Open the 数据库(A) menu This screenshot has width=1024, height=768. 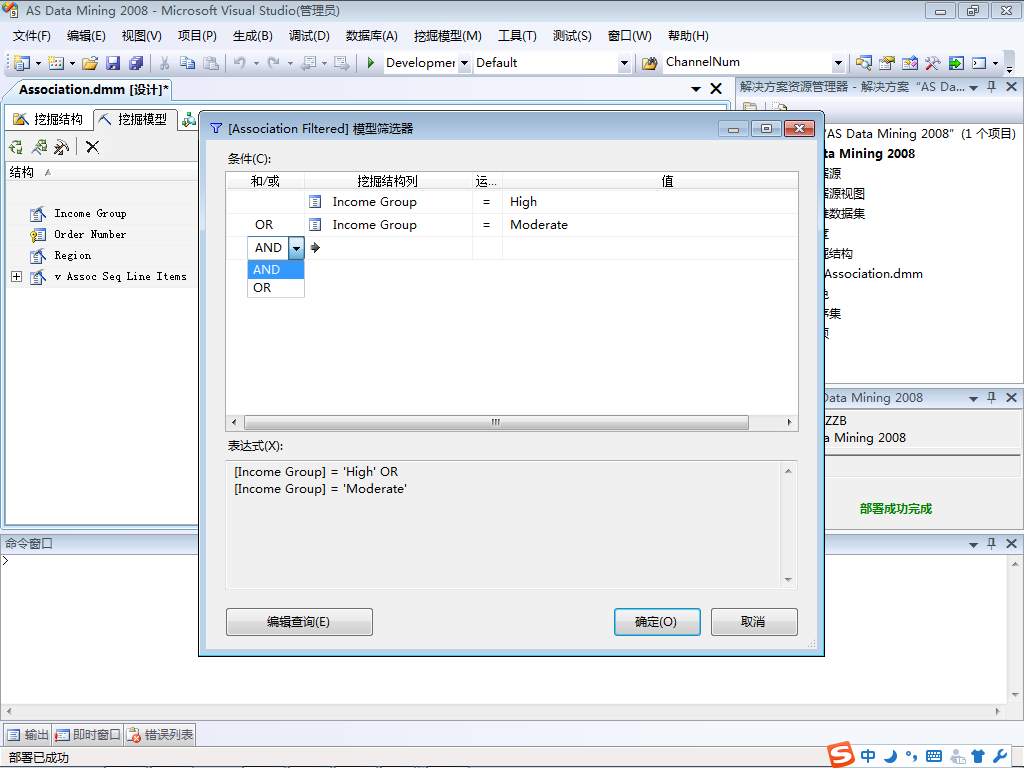(x=371, y=36)
